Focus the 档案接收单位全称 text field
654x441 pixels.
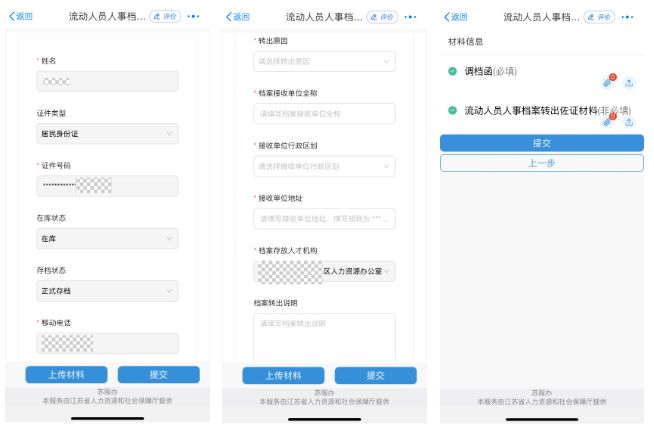[x=325, y=113]
